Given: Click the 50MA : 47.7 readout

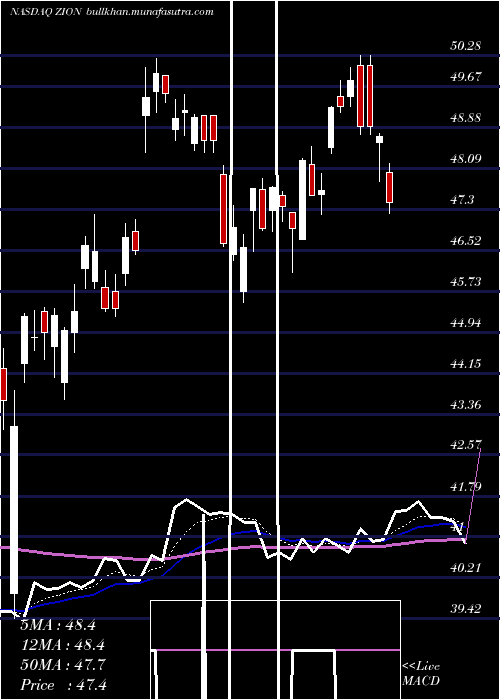Looking at the screenshot, I should pyautogui.click(x=63, y=665).
